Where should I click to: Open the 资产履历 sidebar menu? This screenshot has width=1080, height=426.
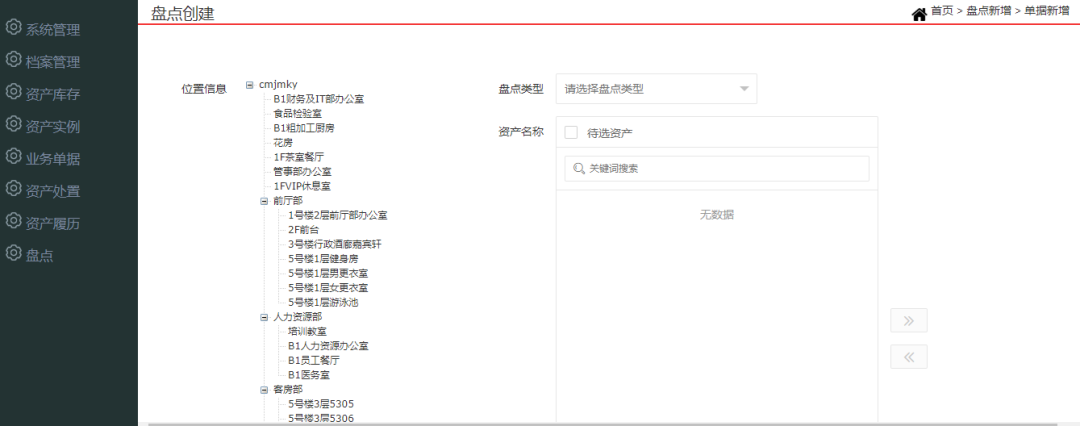(x=52, y=222)
